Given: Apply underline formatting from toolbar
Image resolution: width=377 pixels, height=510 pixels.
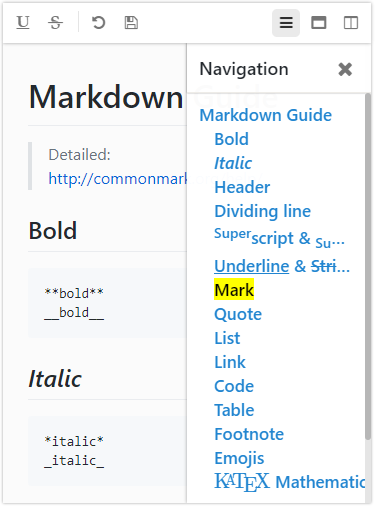Looking at the screenshot, I should coord(23,23).
